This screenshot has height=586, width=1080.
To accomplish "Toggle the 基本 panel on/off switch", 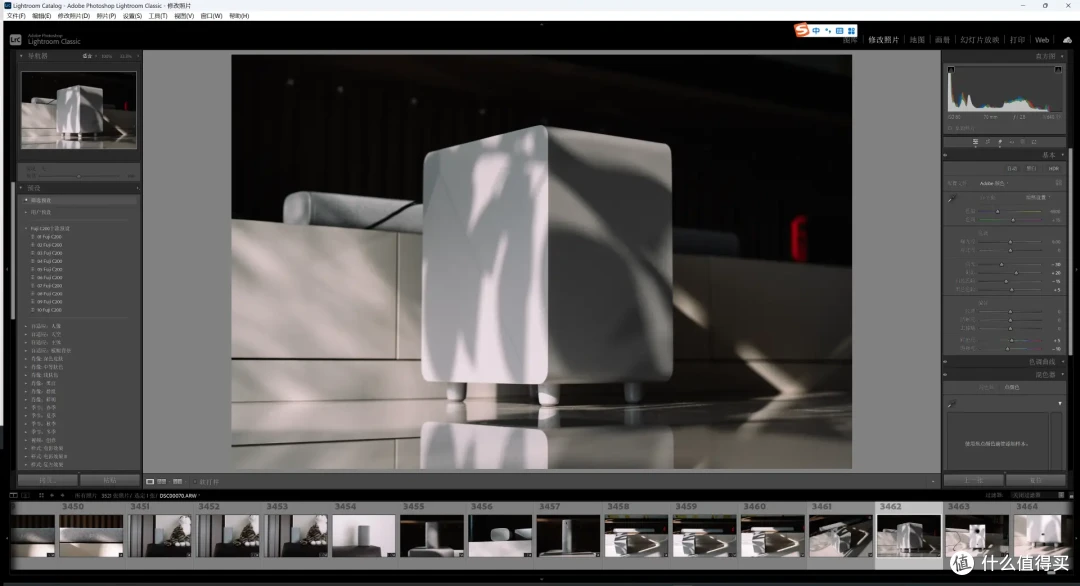I will [x=946, y=155].
